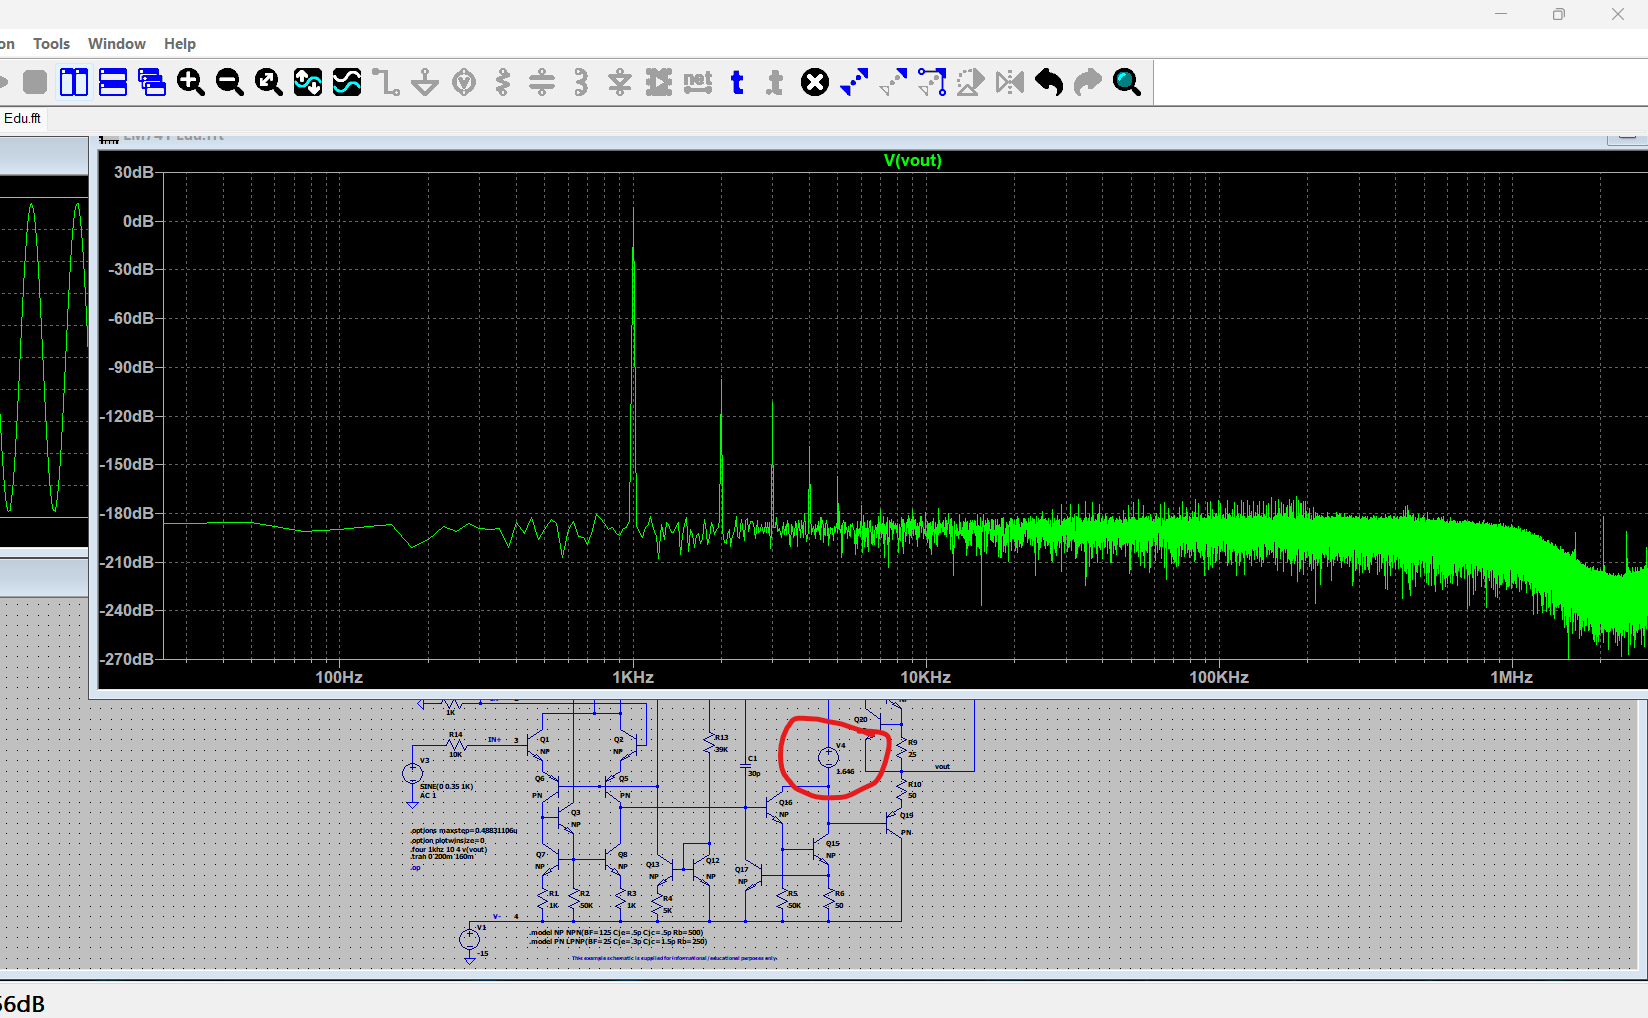
Task: Click the V4 voltage source symbol in schematic
Action: pyautogui.click(x=828, y=757)
